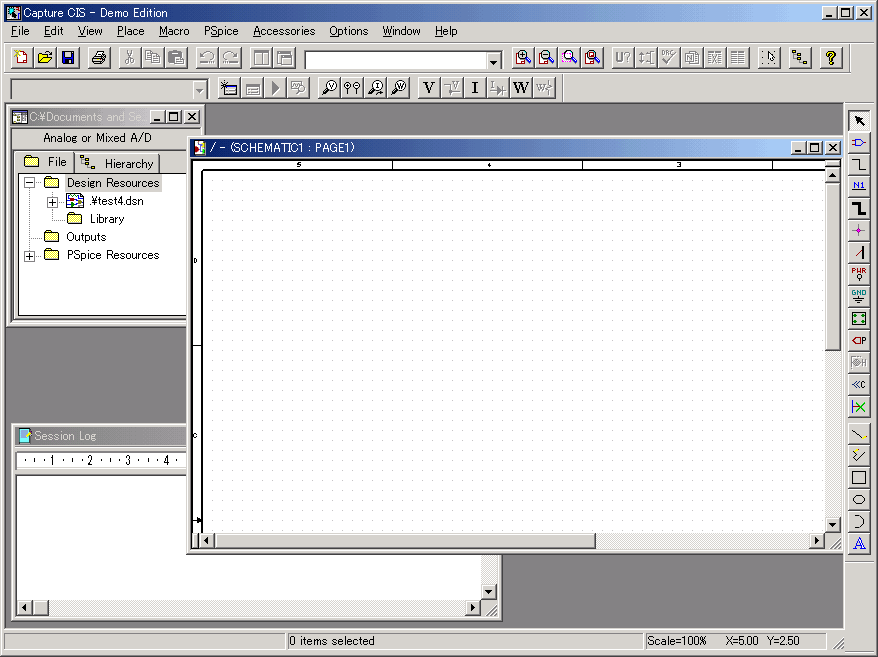The width and height of the screenshot is (878, 657).
Task: Select the Outputs folder in project tree
Action: [86, 237]
